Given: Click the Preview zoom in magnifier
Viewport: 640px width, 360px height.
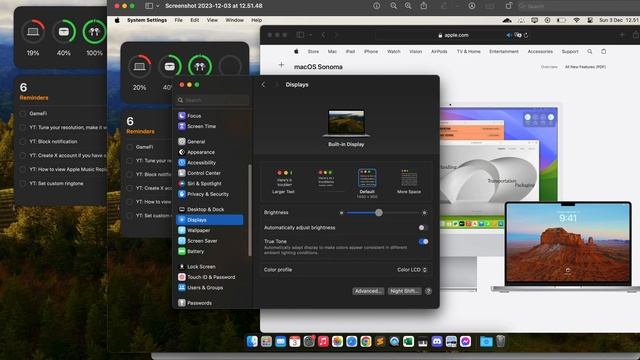Looking at the screenshot, I should click(408, 6).
